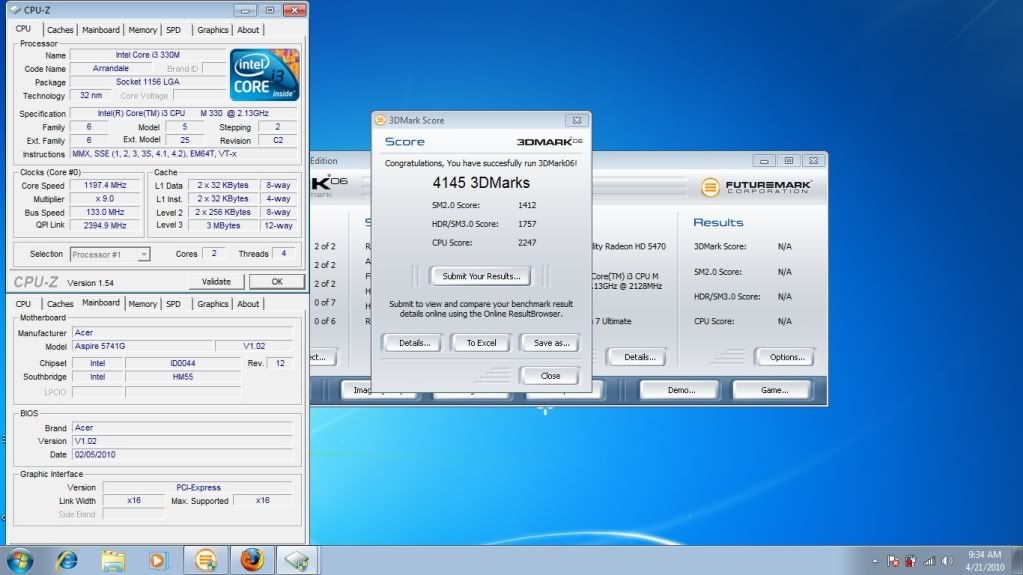Open About tab in CPU-Z processor window
The height and width of the screenshot is (575, 1023).
(x=248, y=30)
